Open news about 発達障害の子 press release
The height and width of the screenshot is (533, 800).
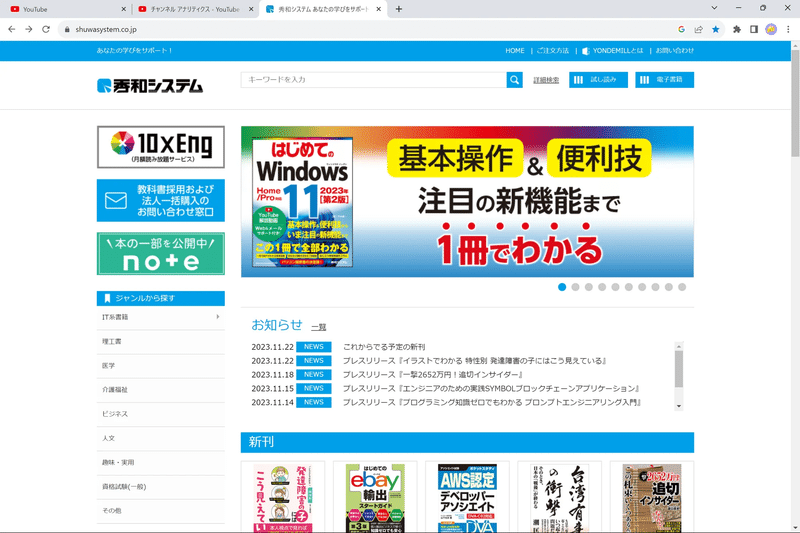(x=474, y=361)
